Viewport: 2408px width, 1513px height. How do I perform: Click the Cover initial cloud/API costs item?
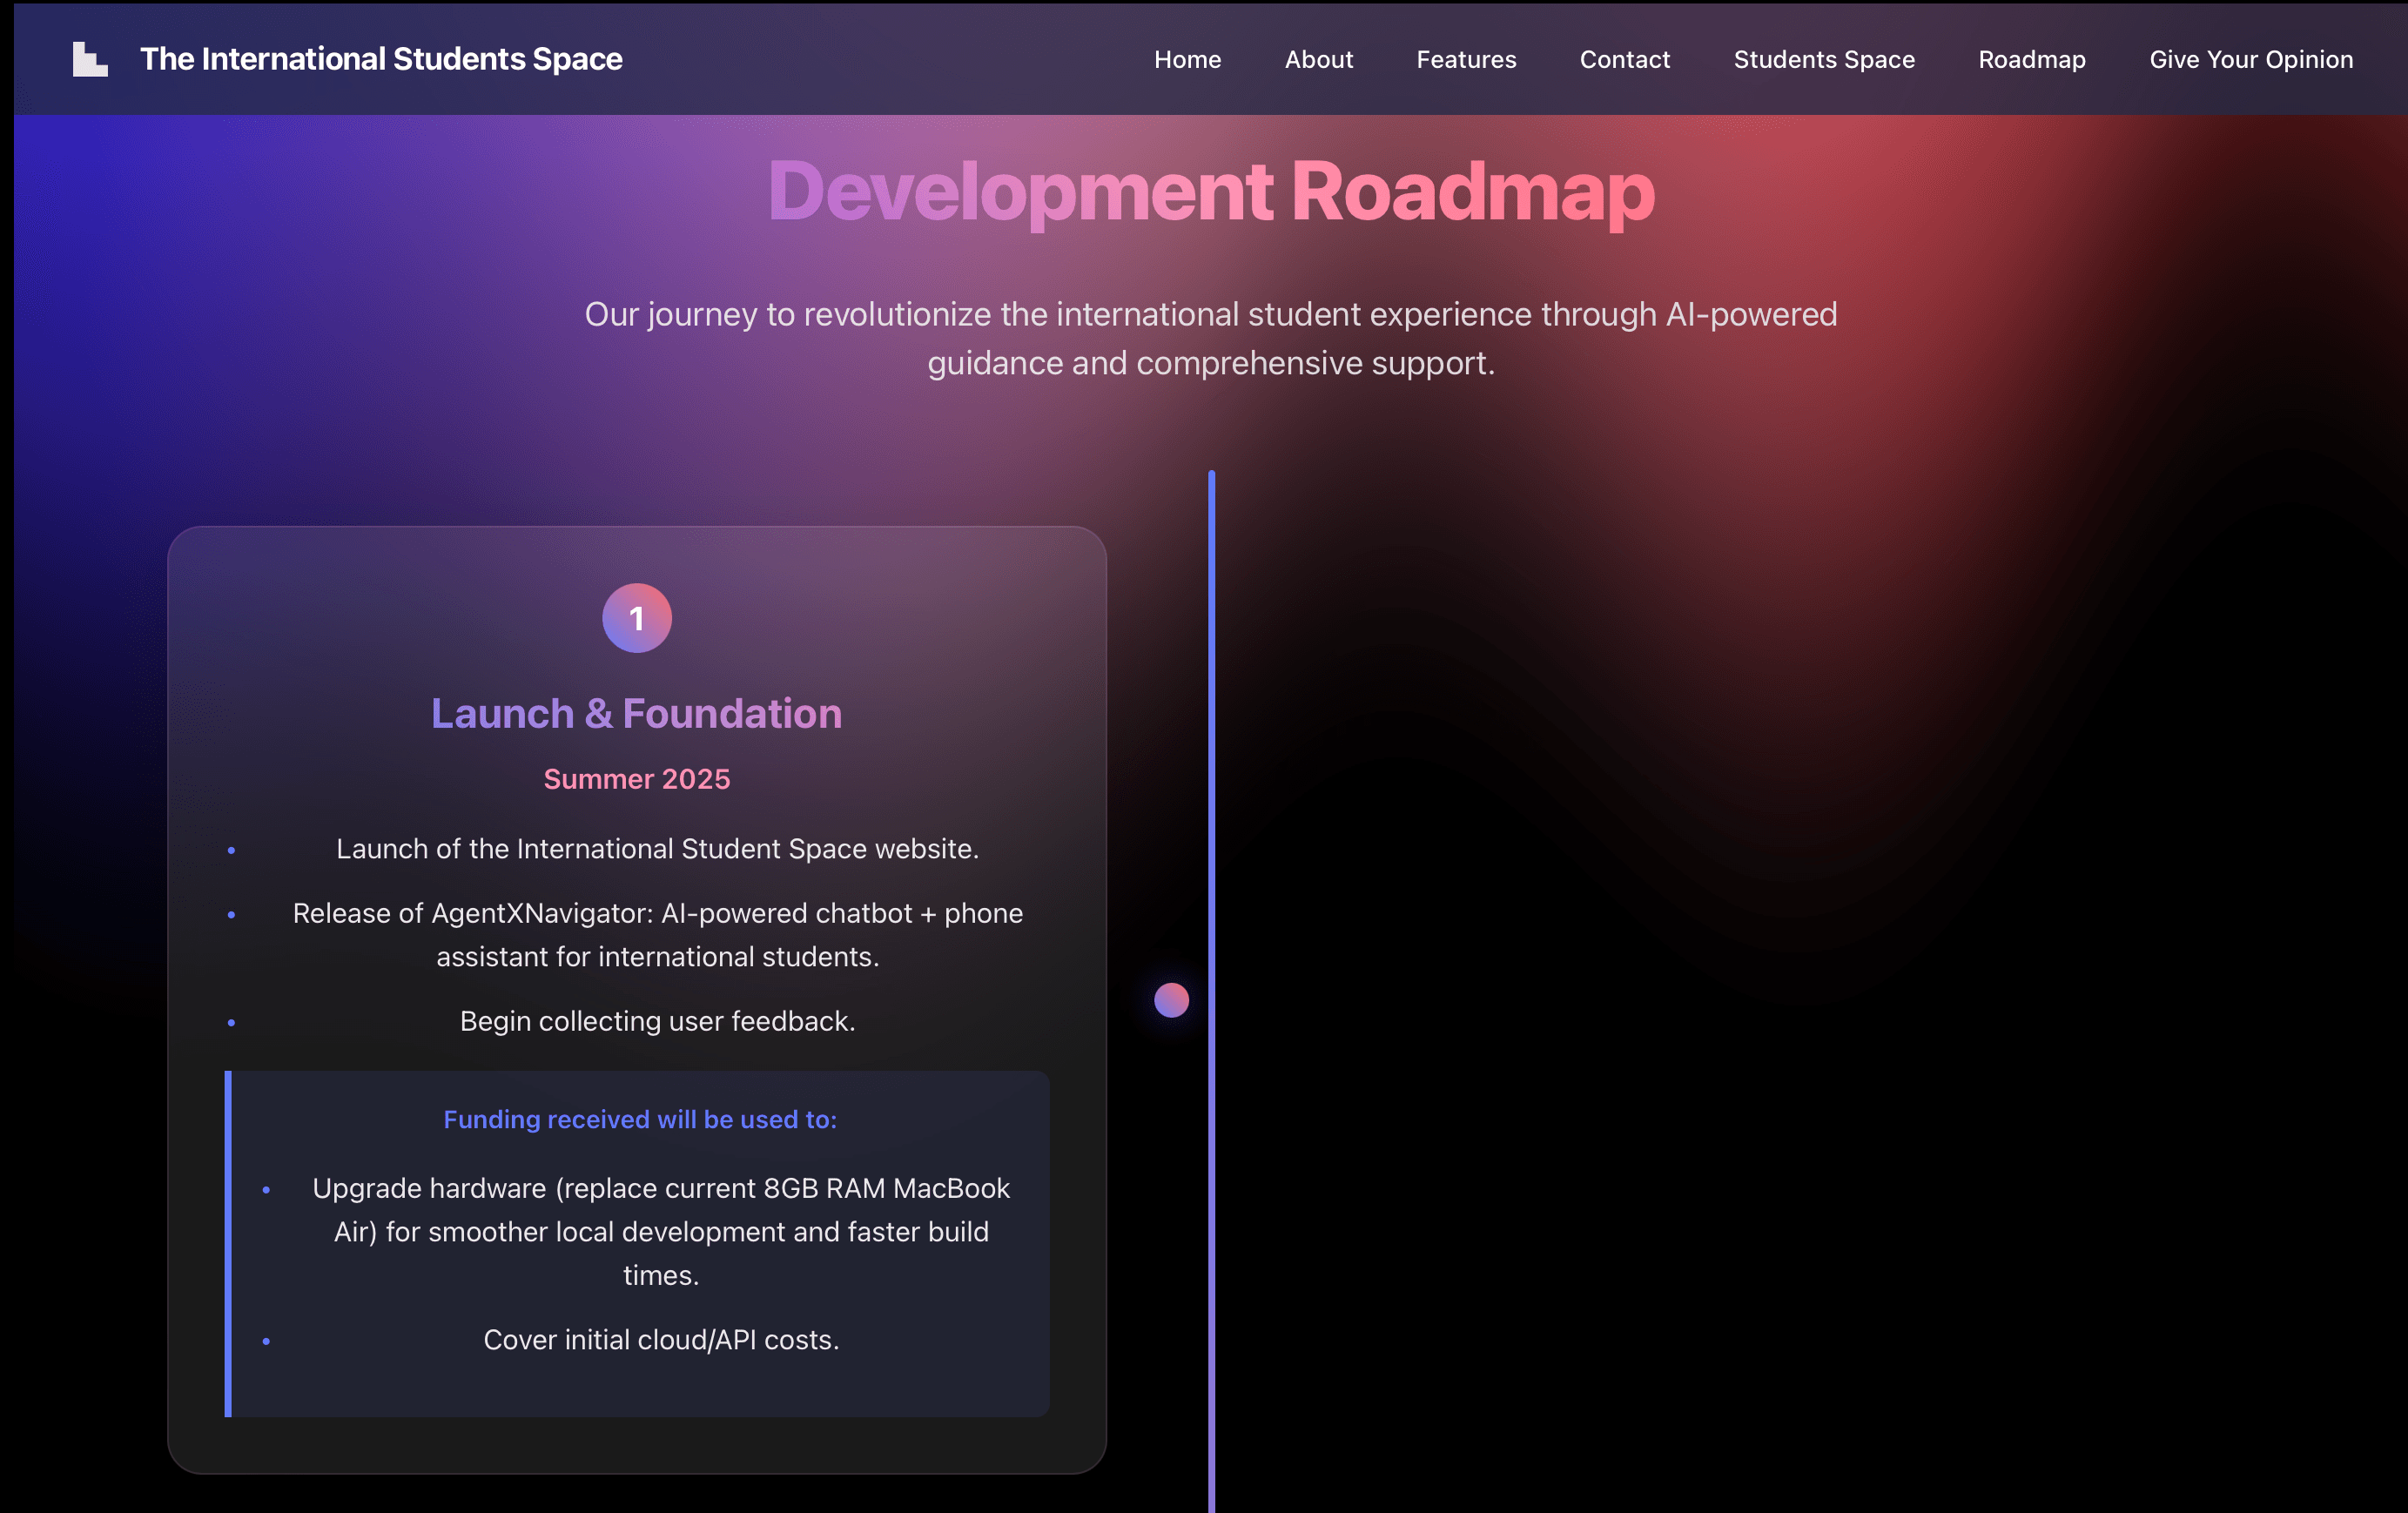[661, 1340]
